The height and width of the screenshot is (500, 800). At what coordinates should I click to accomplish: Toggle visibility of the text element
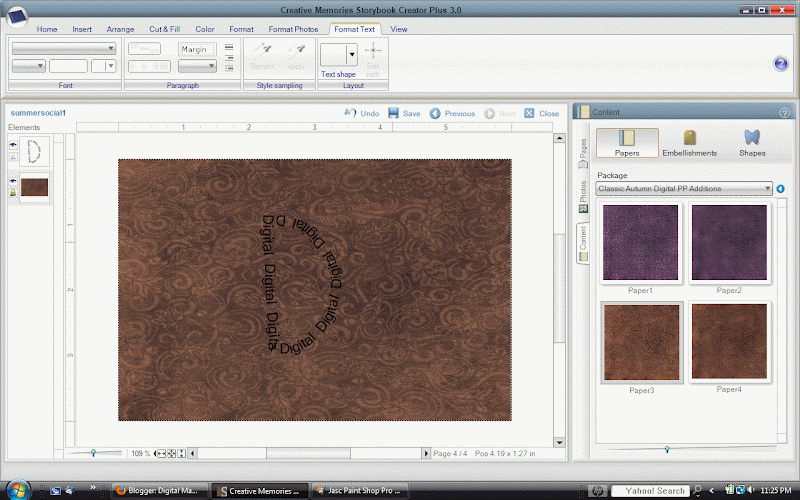tap(14, 145)
